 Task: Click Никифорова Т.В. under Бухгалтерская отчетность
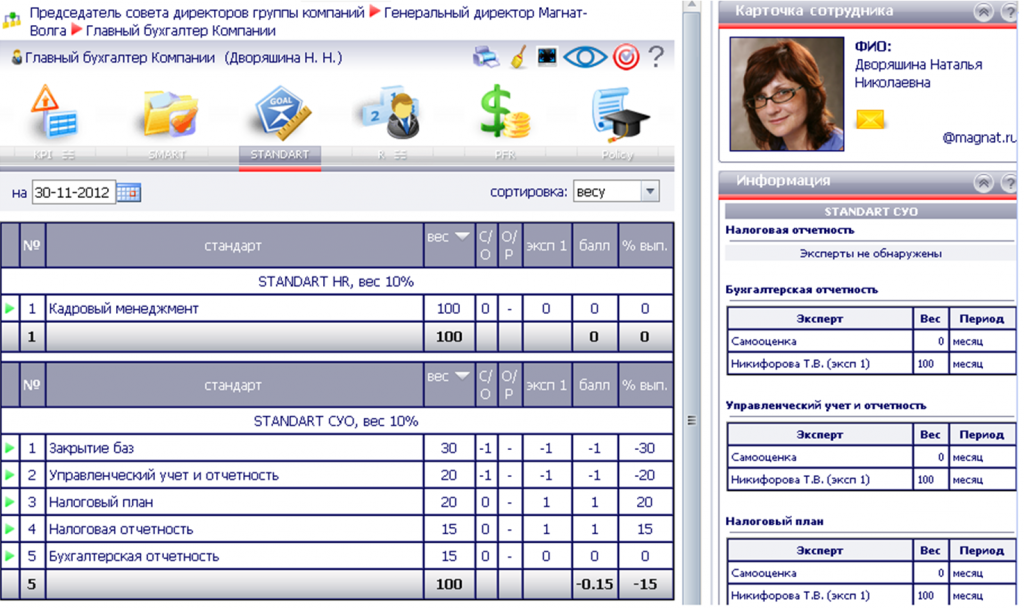point(800,364)
